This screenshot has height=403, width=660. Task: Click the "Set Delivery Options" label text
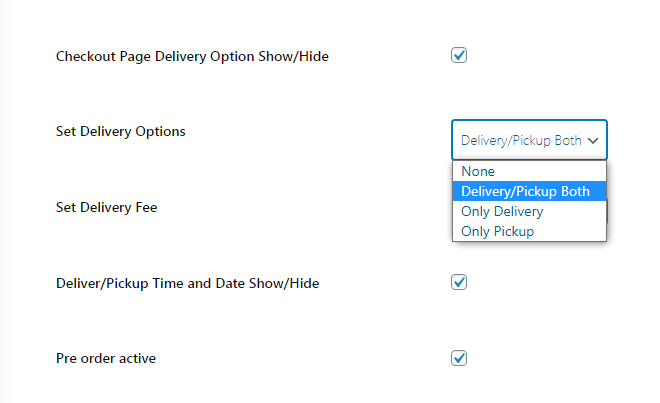120,132
